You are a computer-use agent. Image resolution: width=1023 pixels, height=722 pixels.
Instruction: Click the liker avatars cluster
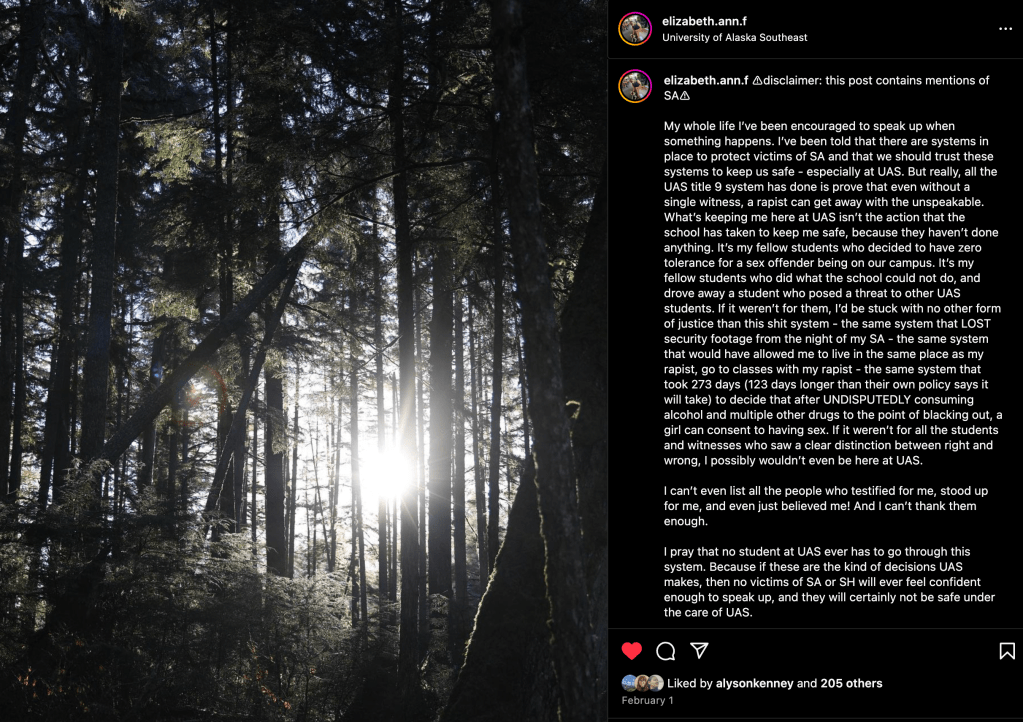click(x=642, y=683)
